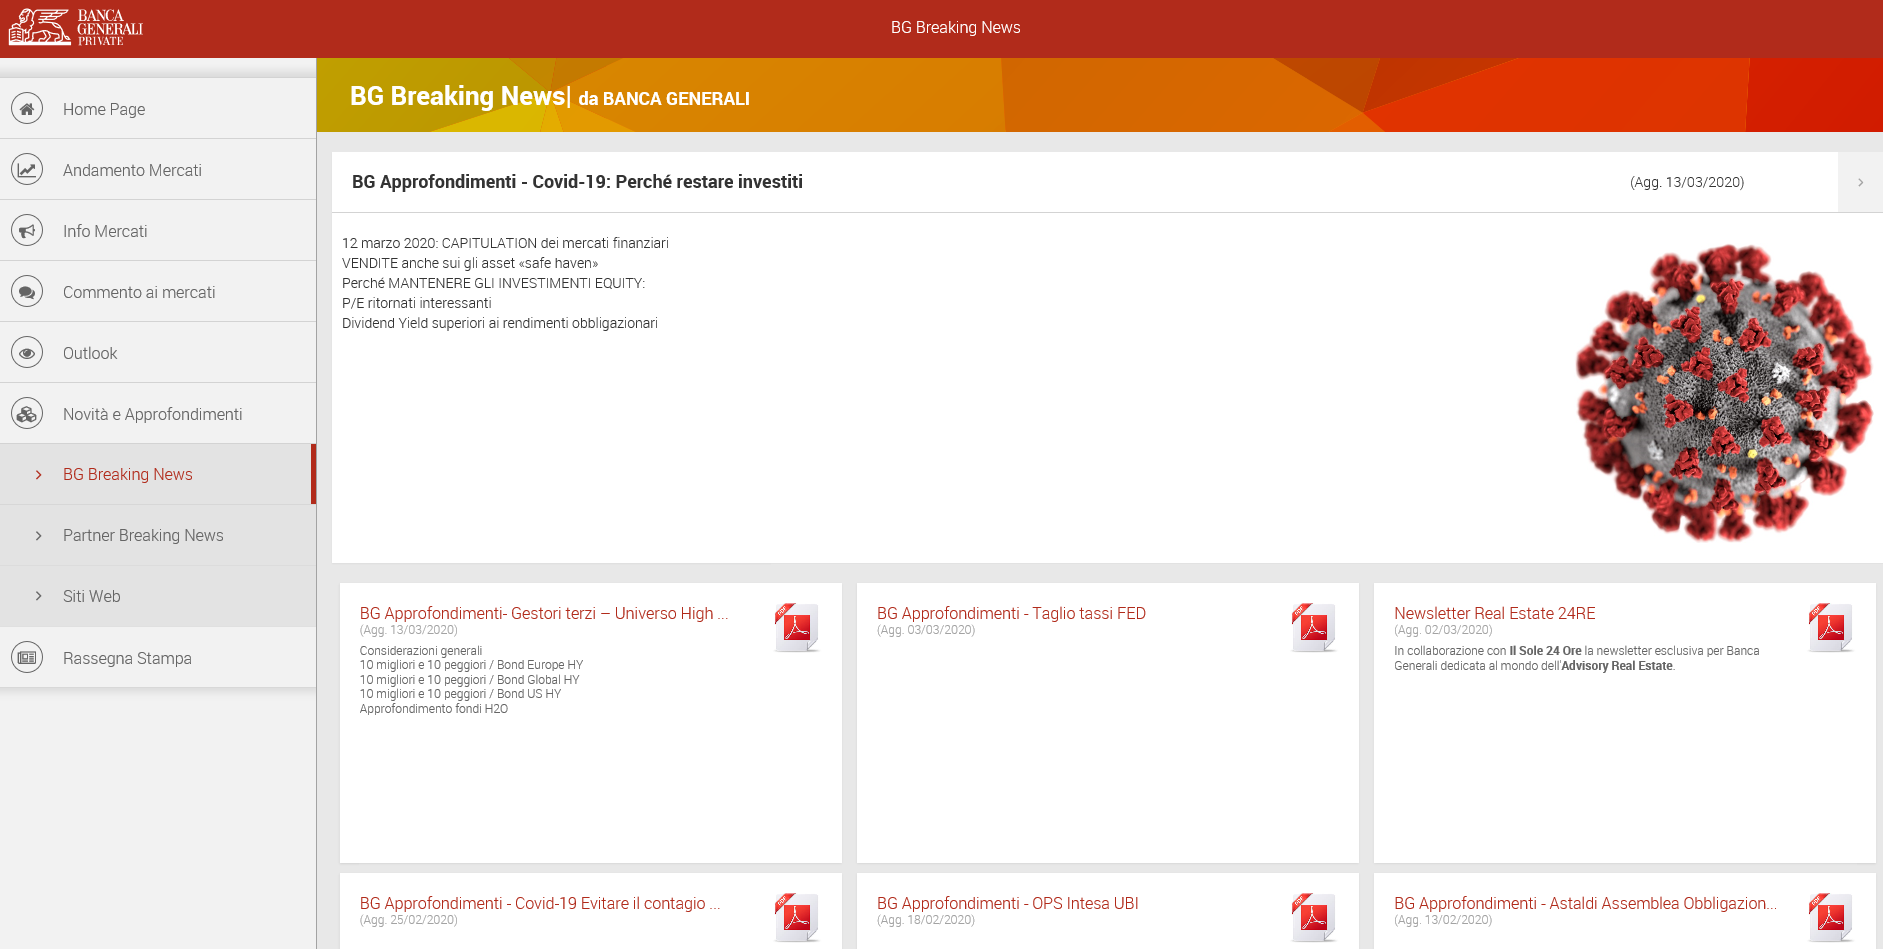This screenshot has height=949, width=1883.
Task: Open Astaldi Assemblea Obbligazionisti link
Action: tap(1585, 903)
